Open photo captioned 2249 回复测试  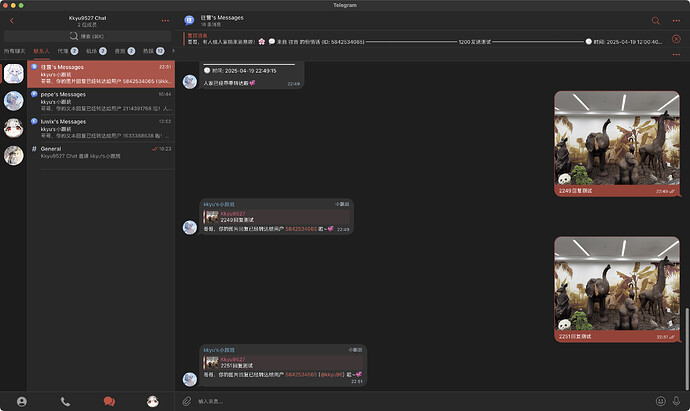tap(617, 138)
